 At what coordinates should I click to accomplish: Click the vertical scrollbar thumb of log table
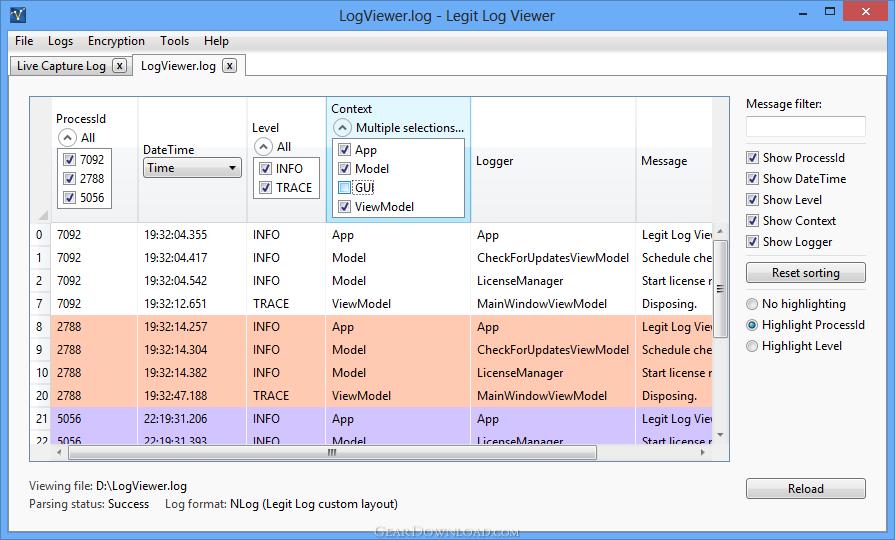click(720, 289)
